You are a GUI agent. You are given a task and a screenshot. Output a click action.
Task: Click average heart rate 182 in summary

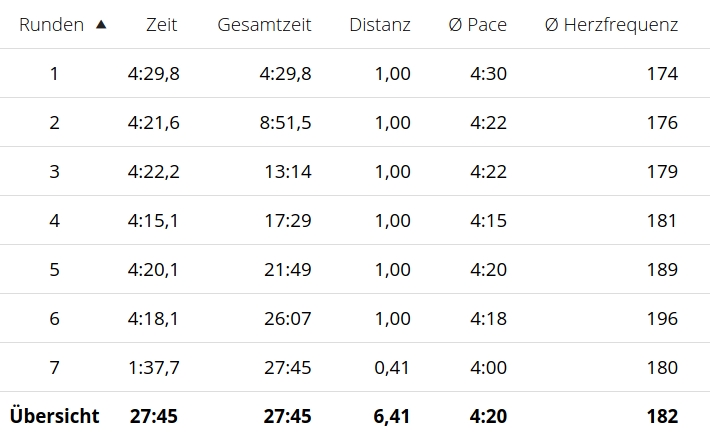click(x=662, y=417)
